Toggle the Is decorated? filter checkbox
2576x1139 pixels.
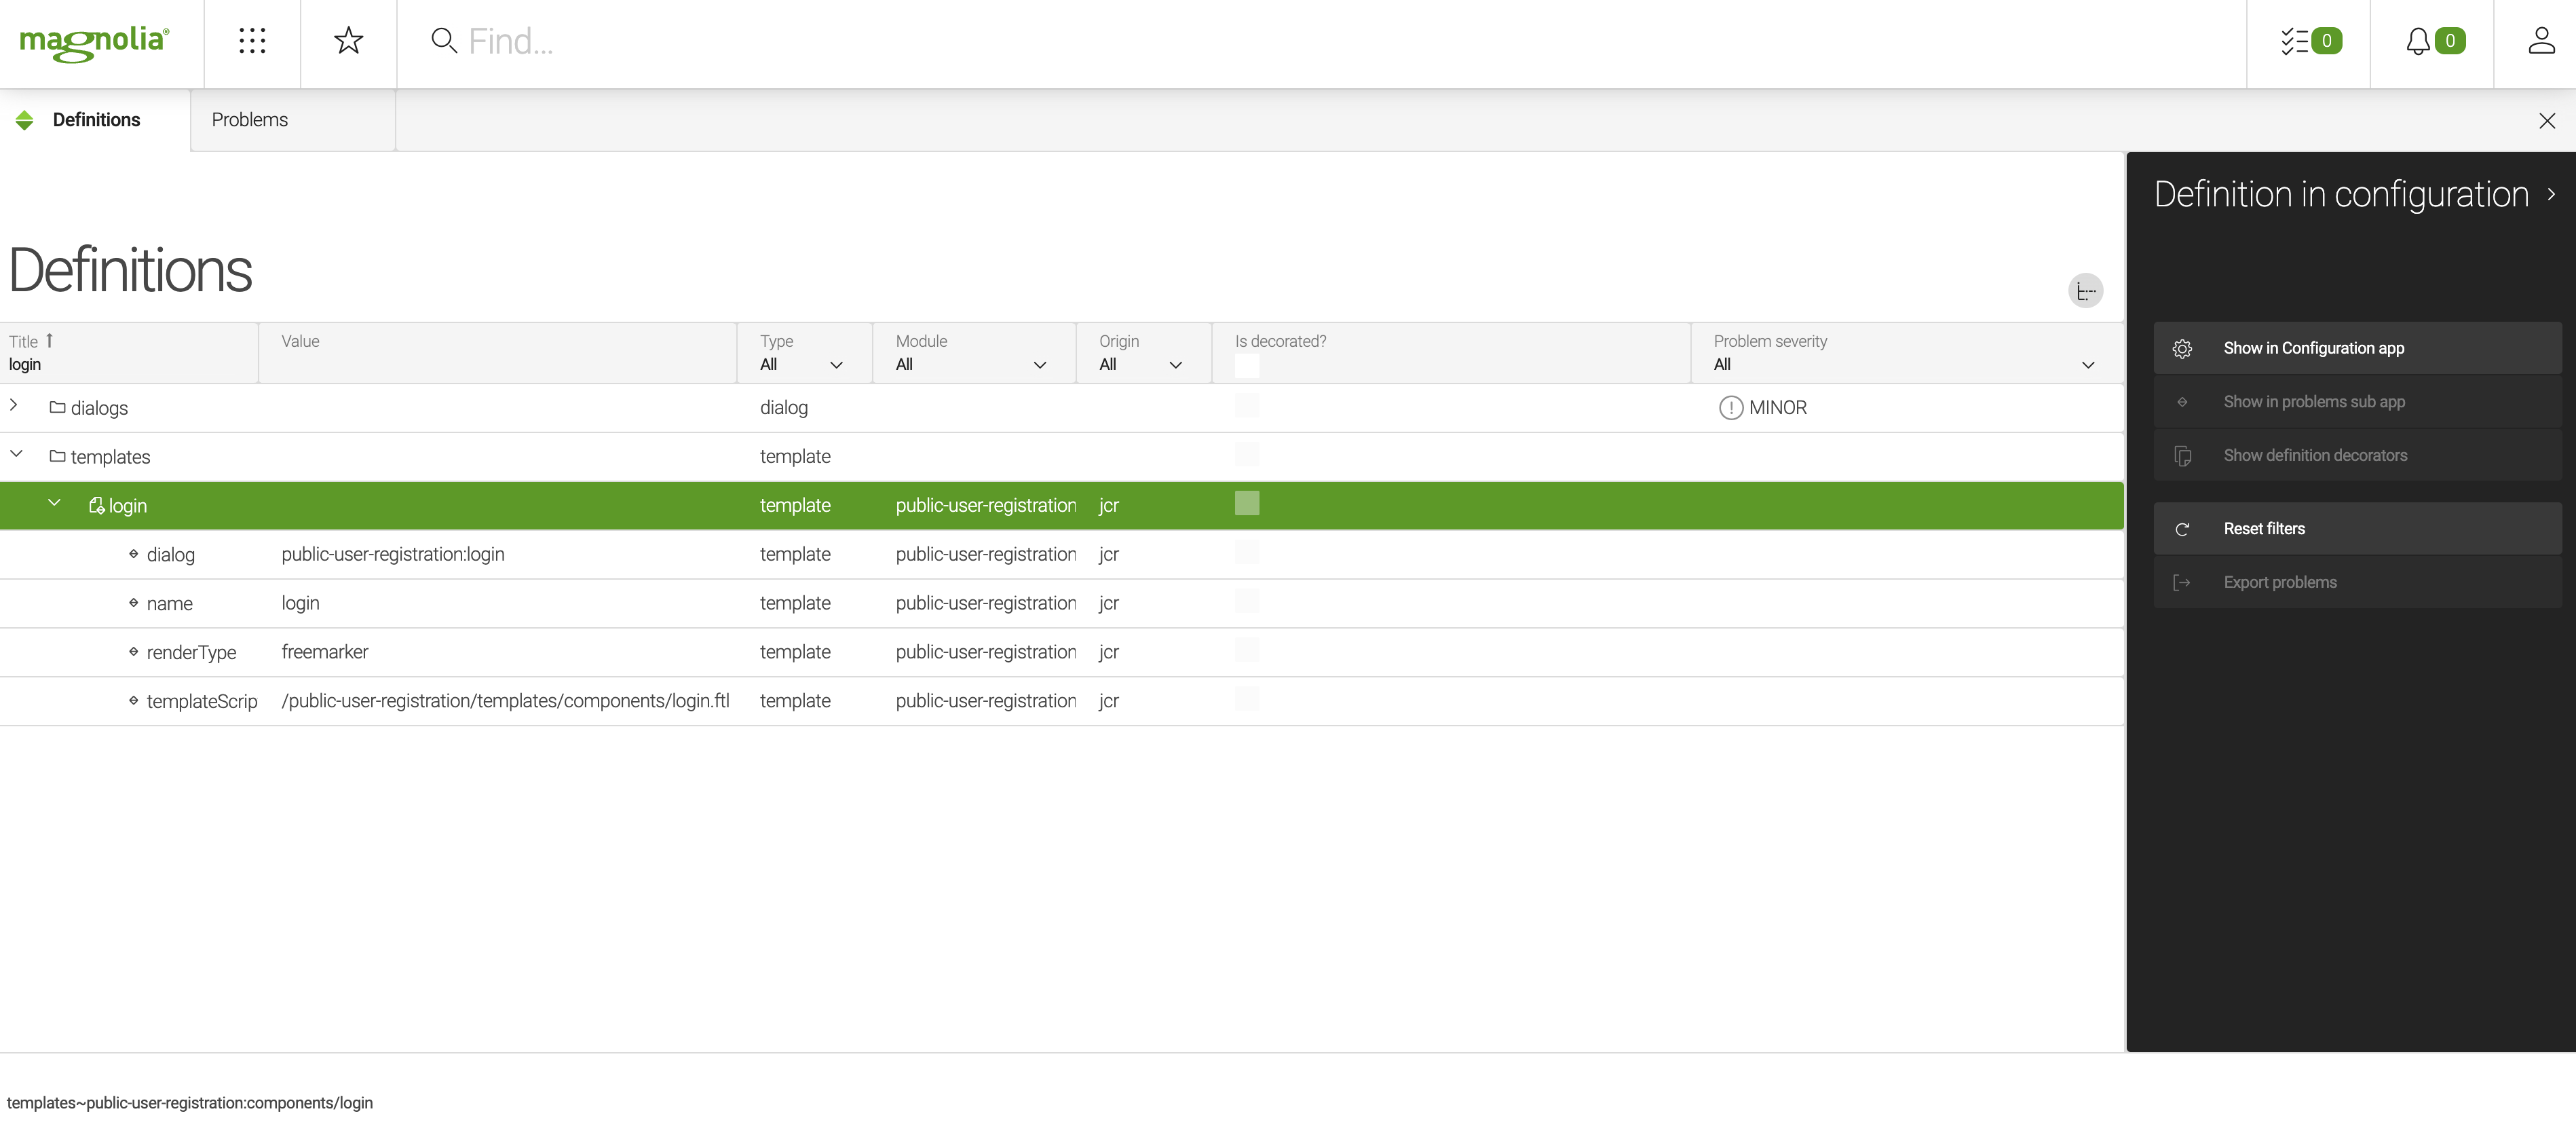(1247, 367)
